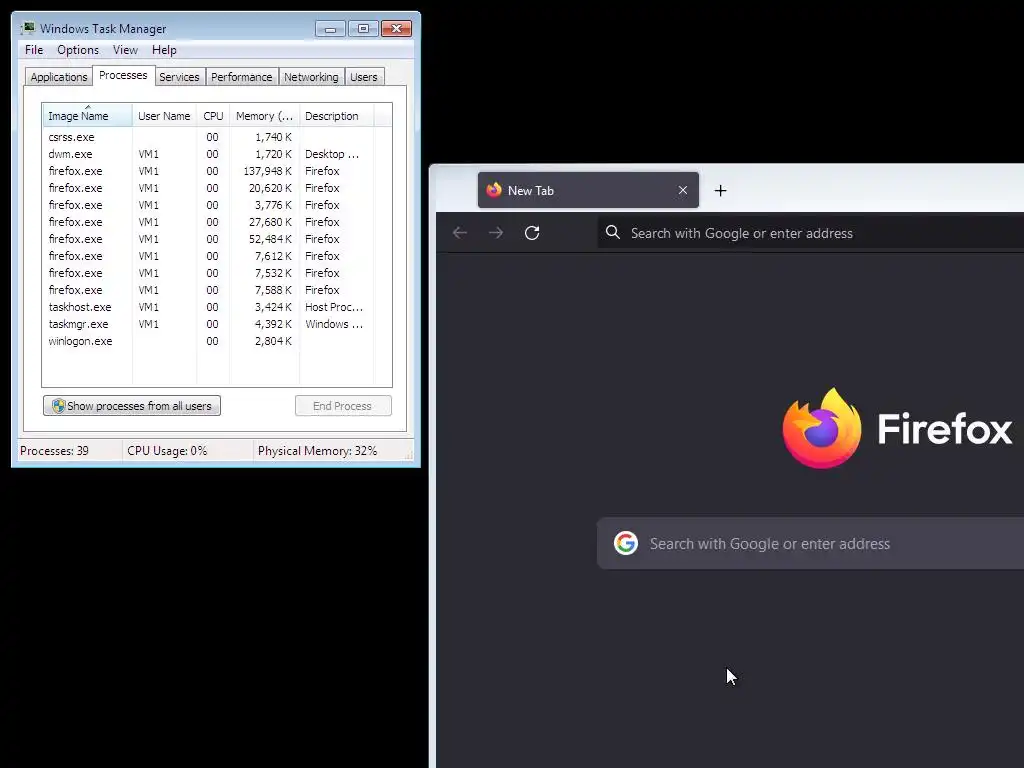
Task: Click the Firefox back arrow
Action: point(460,232)
